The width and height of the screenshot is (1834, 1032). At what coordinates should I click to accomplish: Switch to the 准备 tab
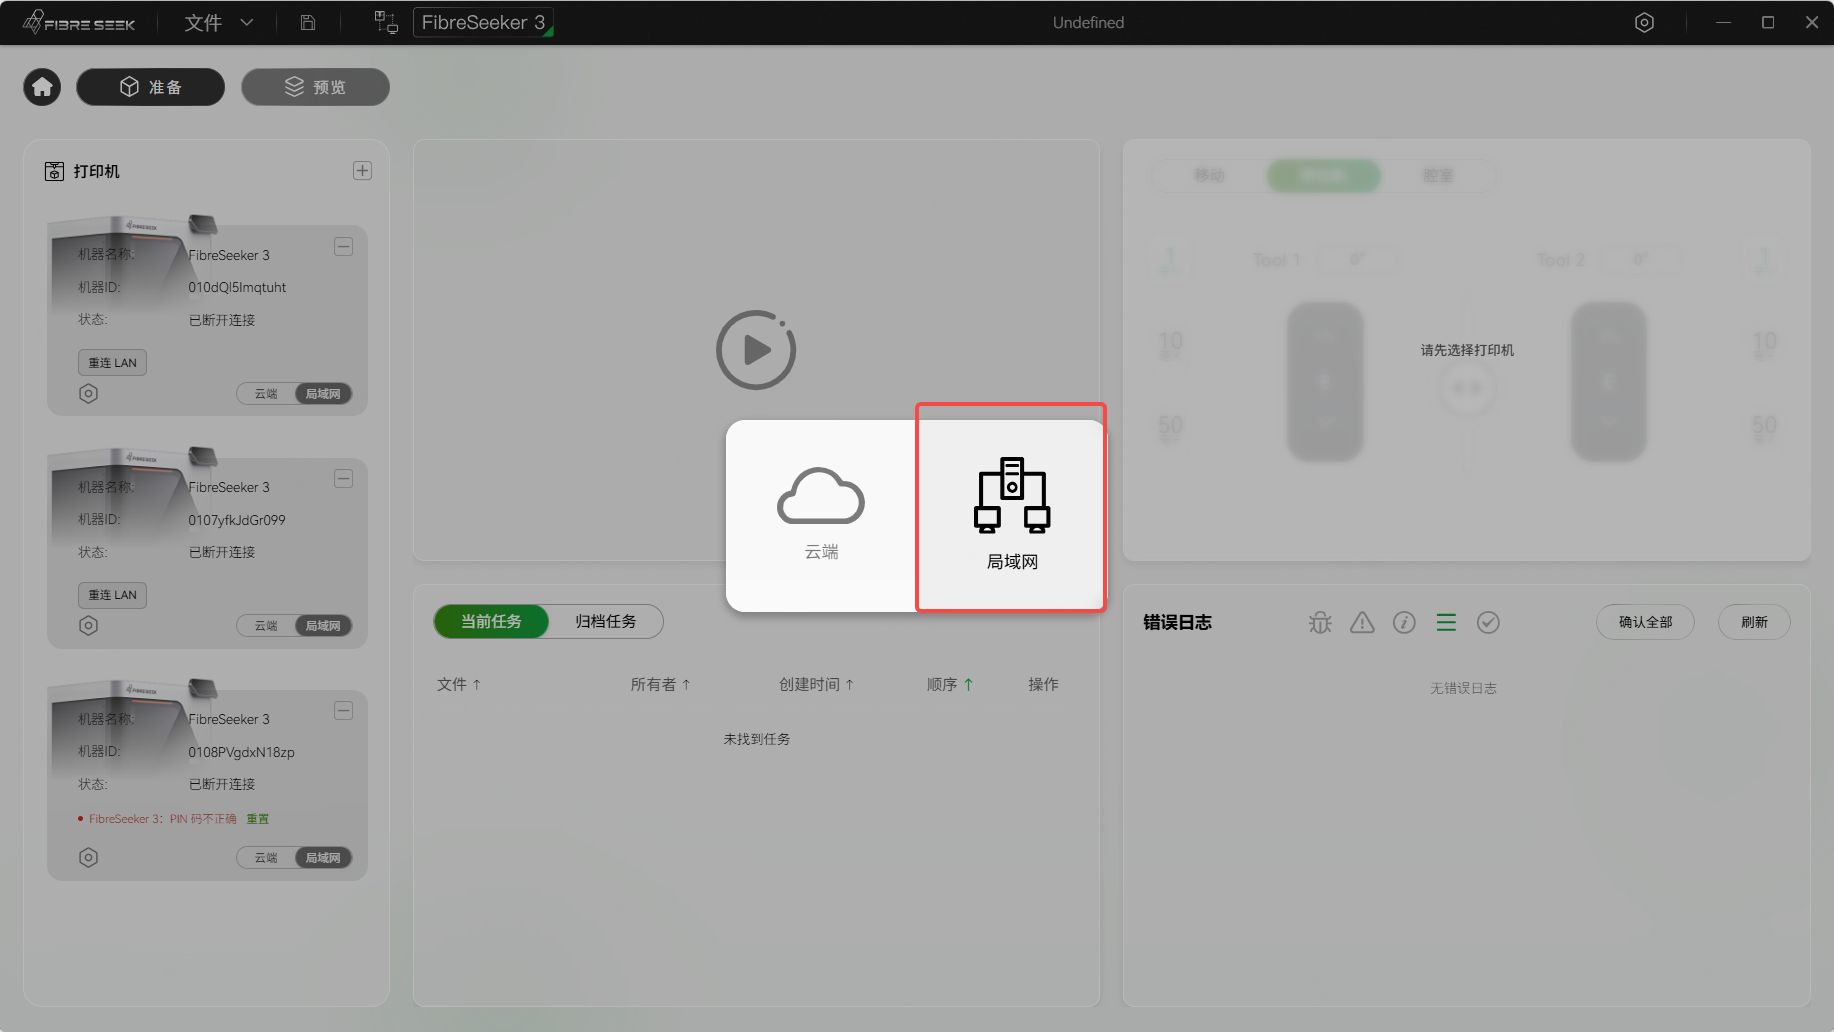pyautogui.click(x=151, y=87)
